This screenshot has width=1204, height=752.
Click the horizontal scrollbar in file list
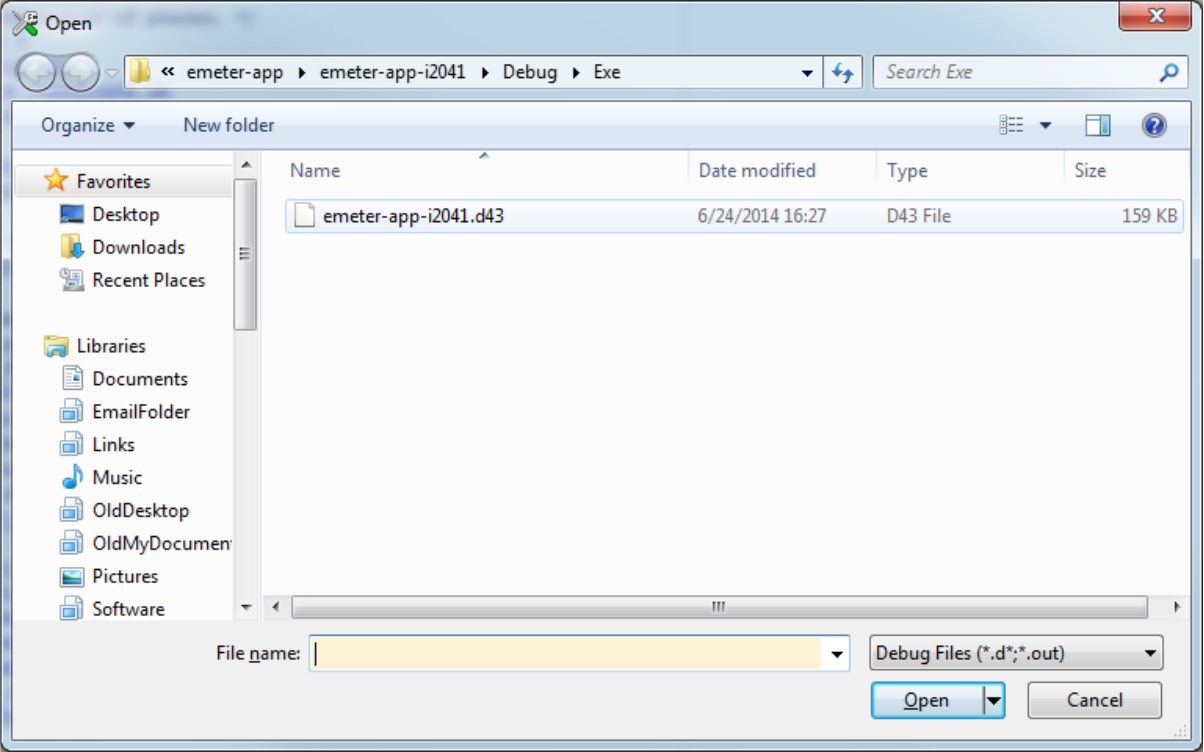coord(718,607)
